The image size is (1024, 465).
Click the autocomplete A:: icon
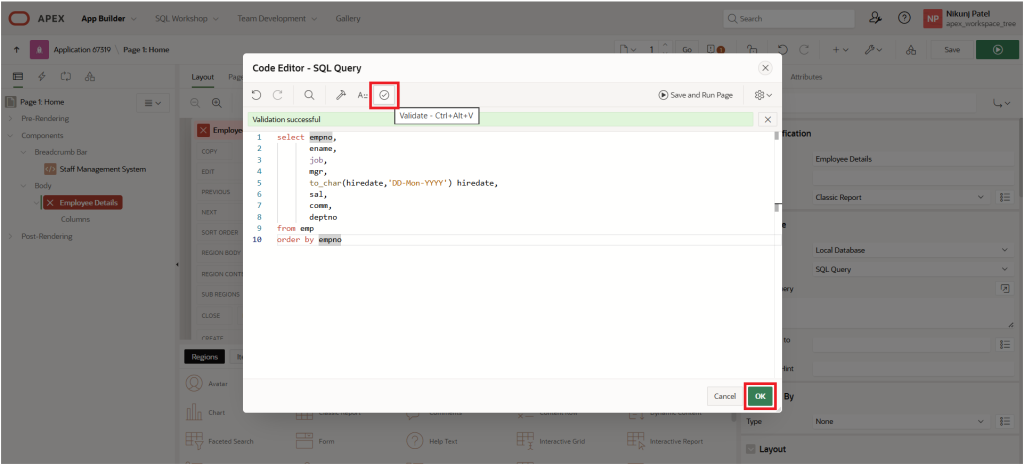tap(362, 95)
